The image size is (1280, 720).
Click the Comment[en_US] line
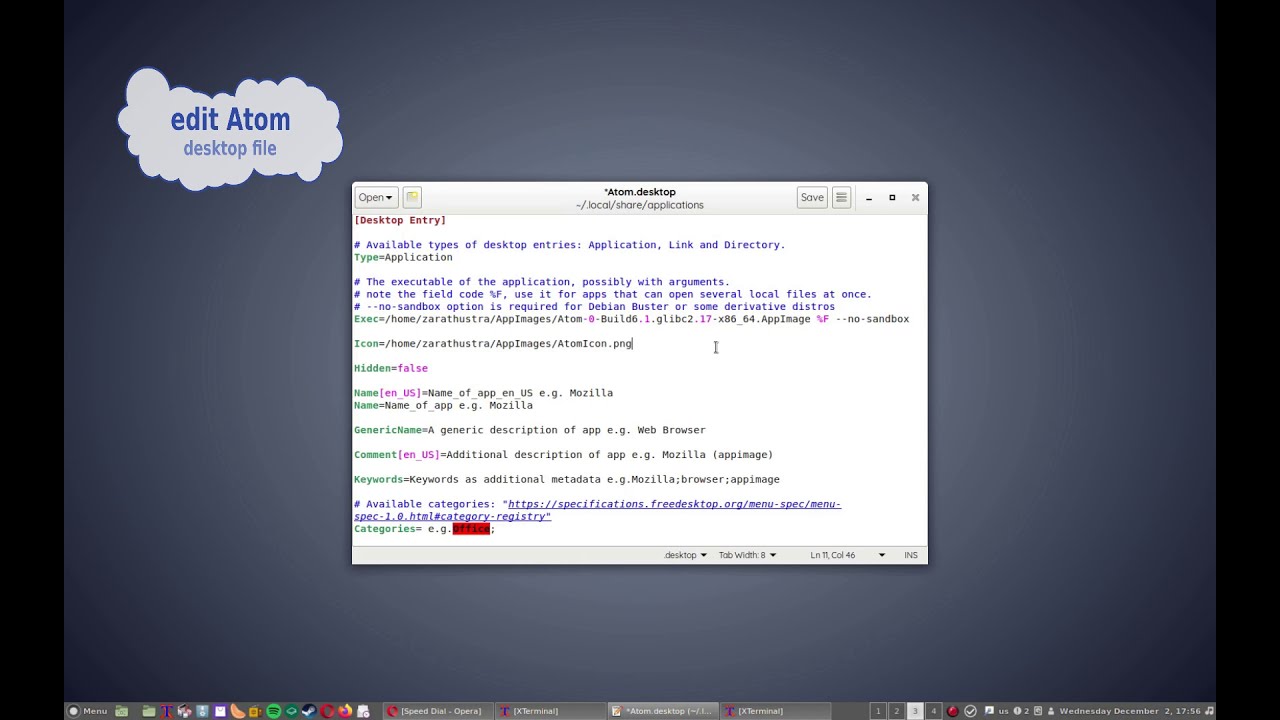[564, 455]
